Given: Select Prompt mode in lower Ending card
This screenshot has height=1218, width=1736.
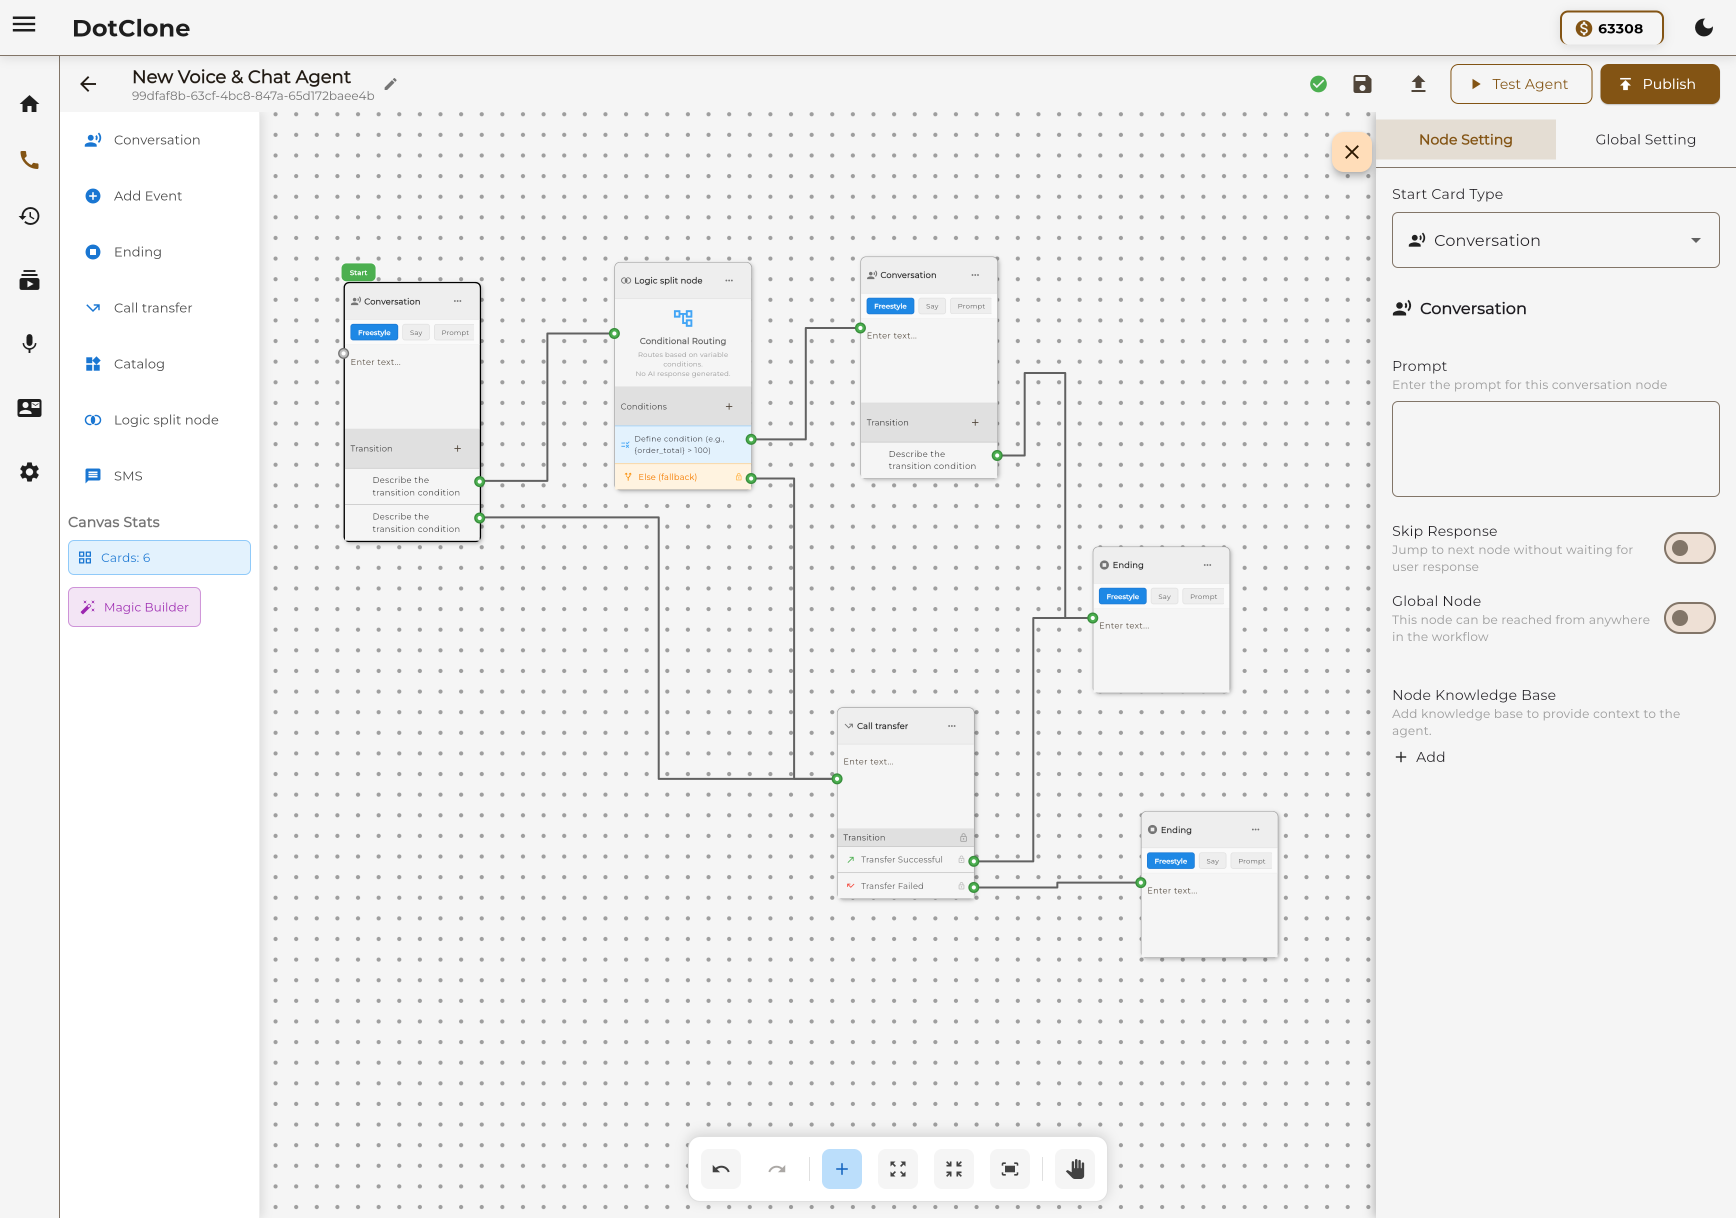Looking at the screenshot, I should tap(1252, 861).
